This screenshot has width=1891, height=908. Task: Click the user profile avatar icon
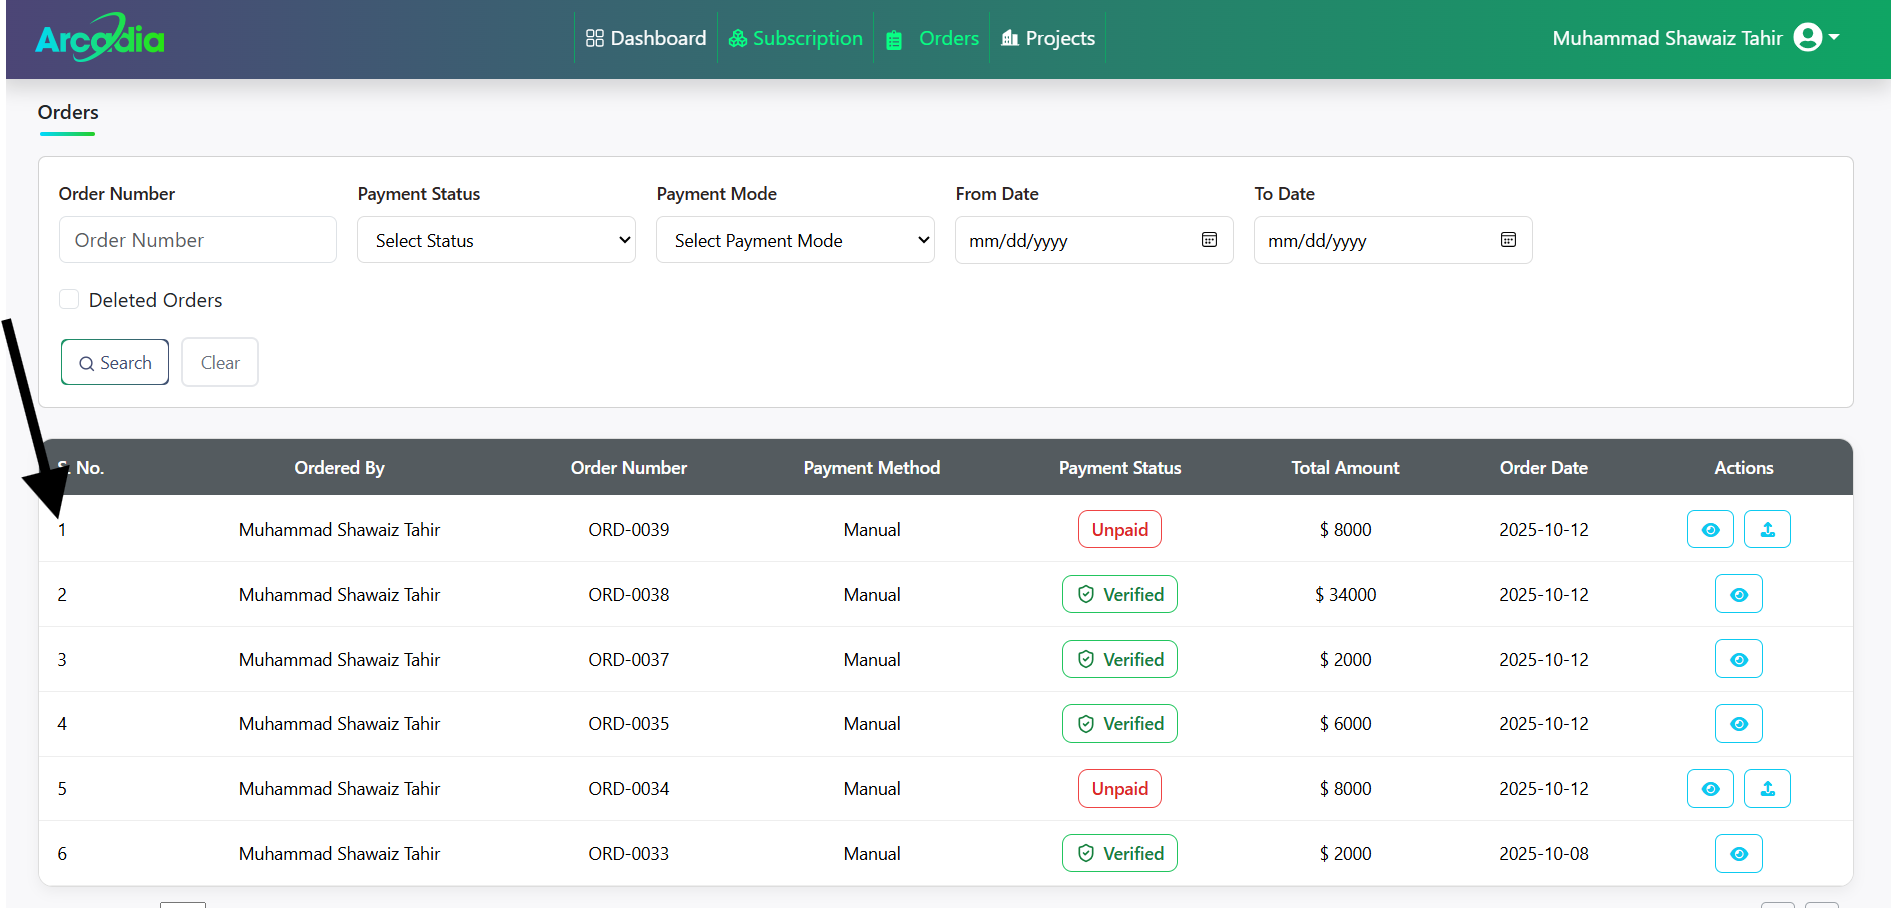[x=1807, y=37]
